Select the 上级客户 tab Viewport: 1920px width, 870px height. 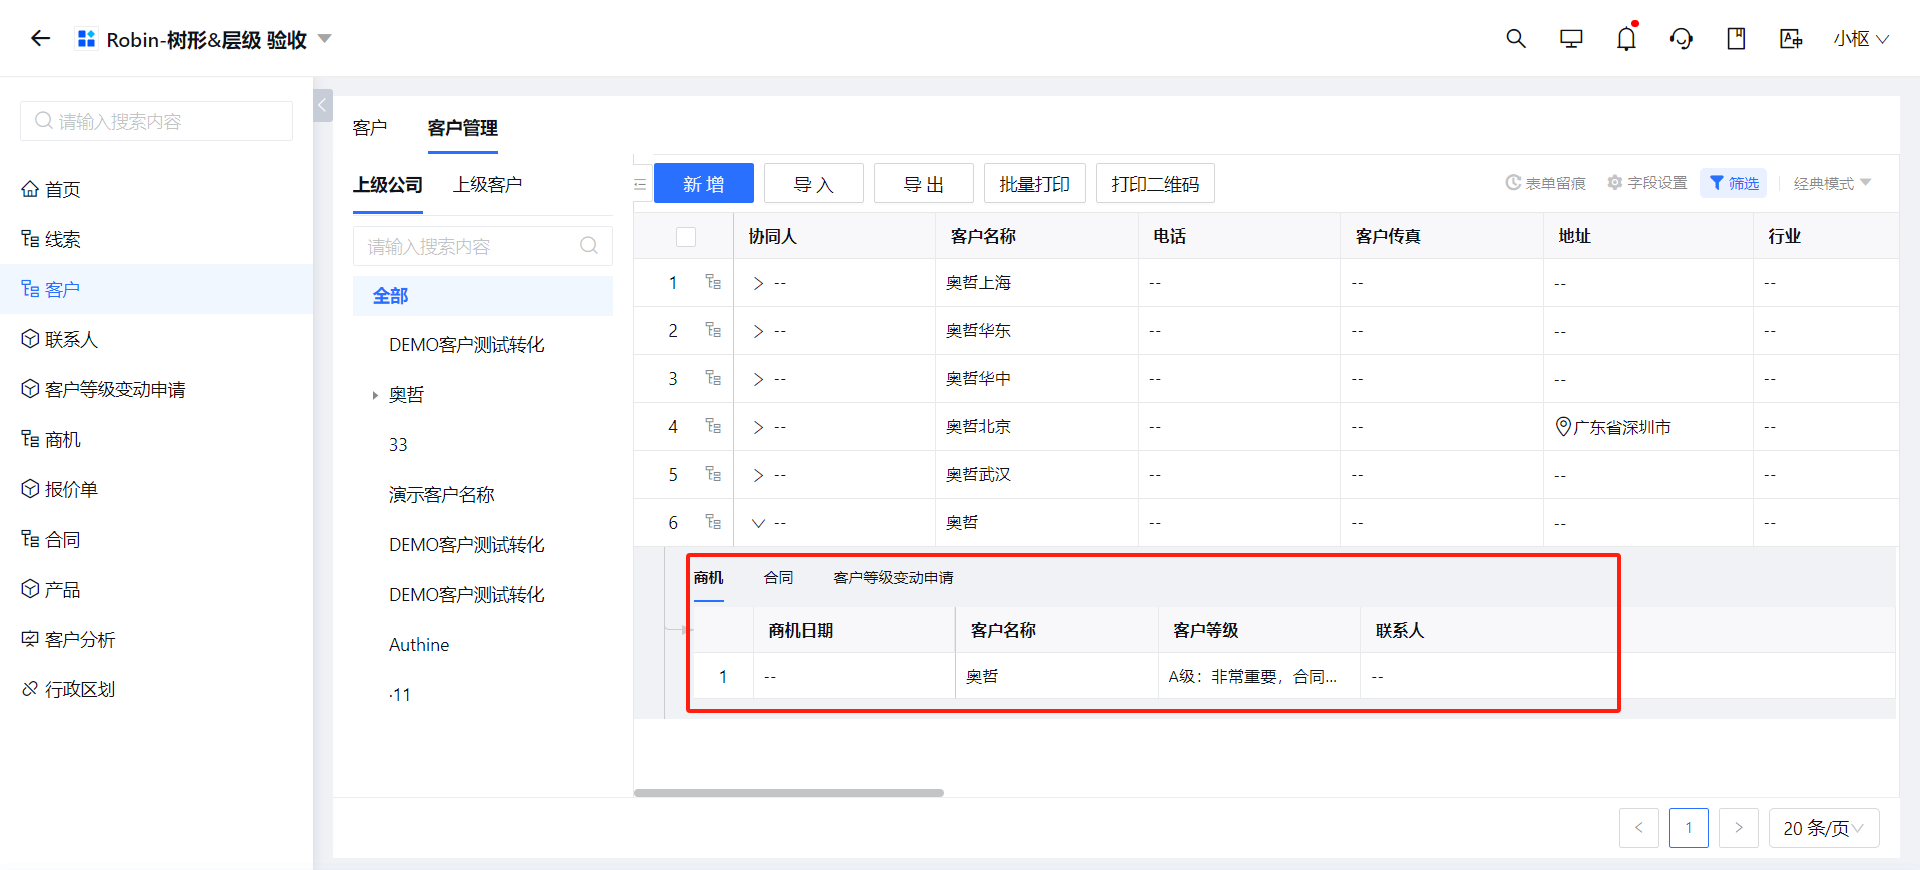[487, 185]
